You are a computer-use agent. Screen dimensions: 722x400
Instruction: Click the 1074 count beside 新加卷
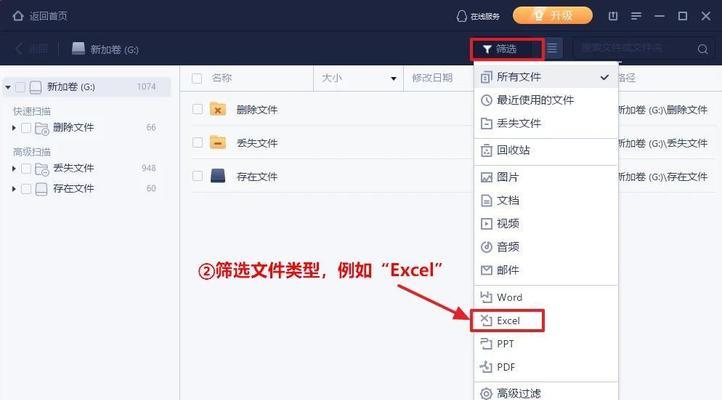pos(146,87)
